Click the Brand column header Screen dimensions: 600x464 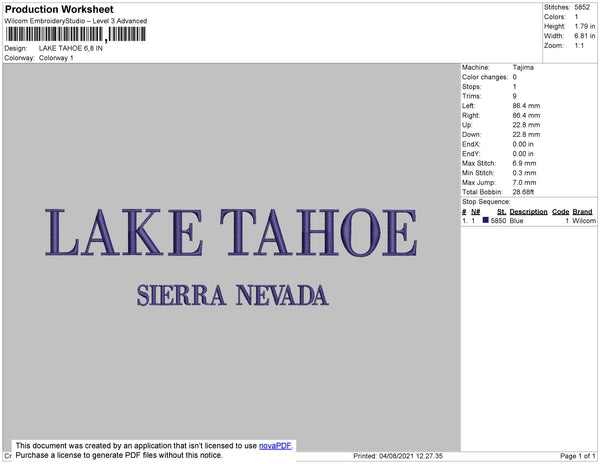[582, 212]
